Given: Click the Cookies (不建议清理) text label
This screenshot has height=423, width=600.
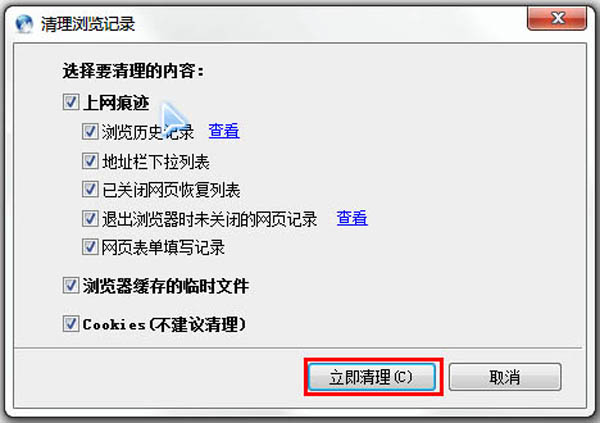Looking at the screenshot, I should click(x=164, y=324).
